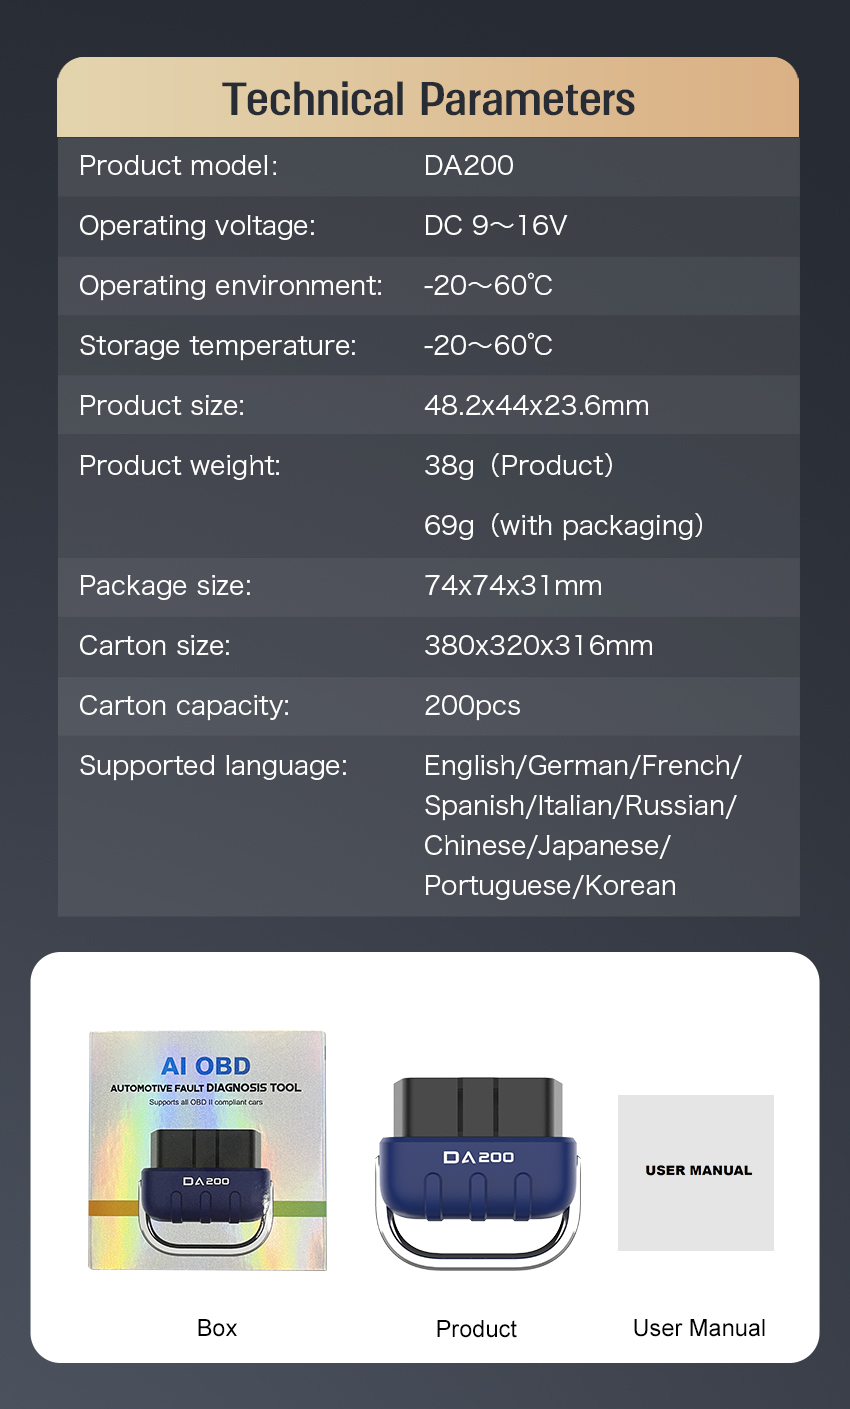Viewport: 850px width, 1409px height.
Task: Click the "Storage temperature:" label
Action: point(218,346)
